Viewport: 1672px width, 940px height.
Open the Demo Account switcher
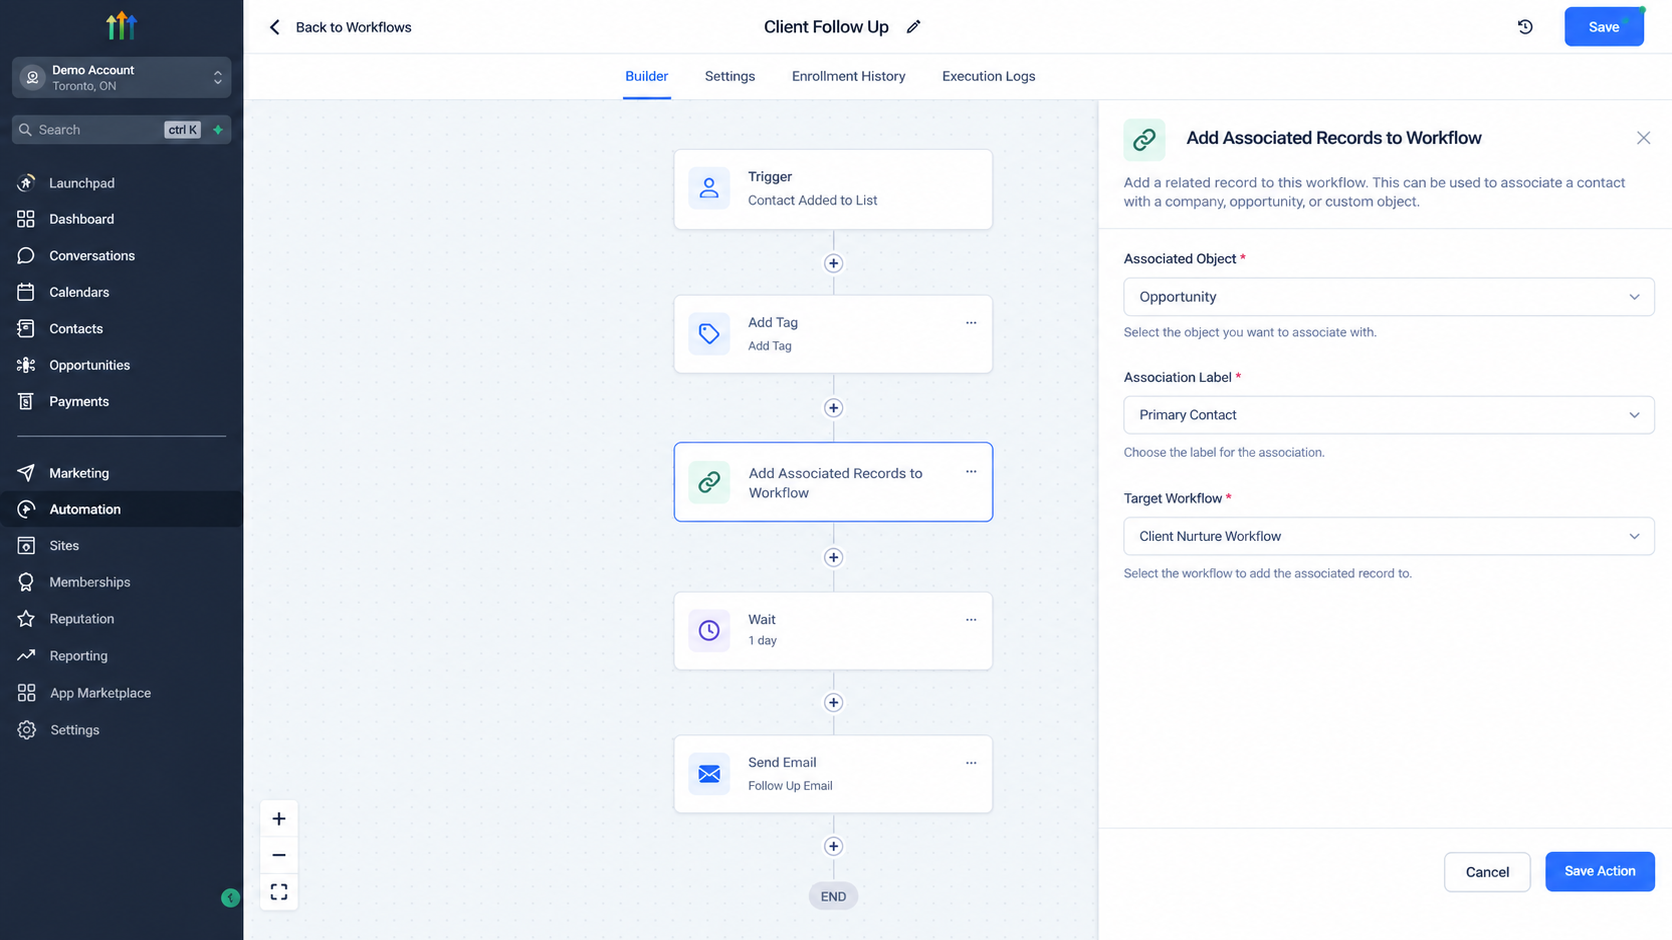pos(121,77)
